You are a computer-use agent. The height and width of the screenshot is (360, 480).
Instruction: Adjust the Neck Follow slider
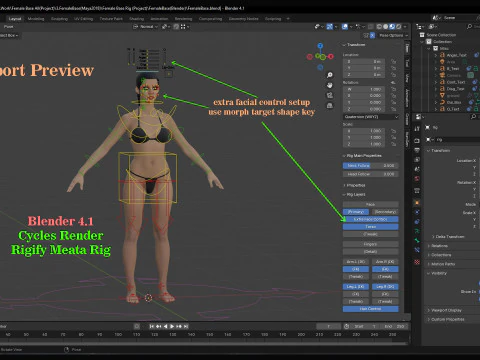370,166
